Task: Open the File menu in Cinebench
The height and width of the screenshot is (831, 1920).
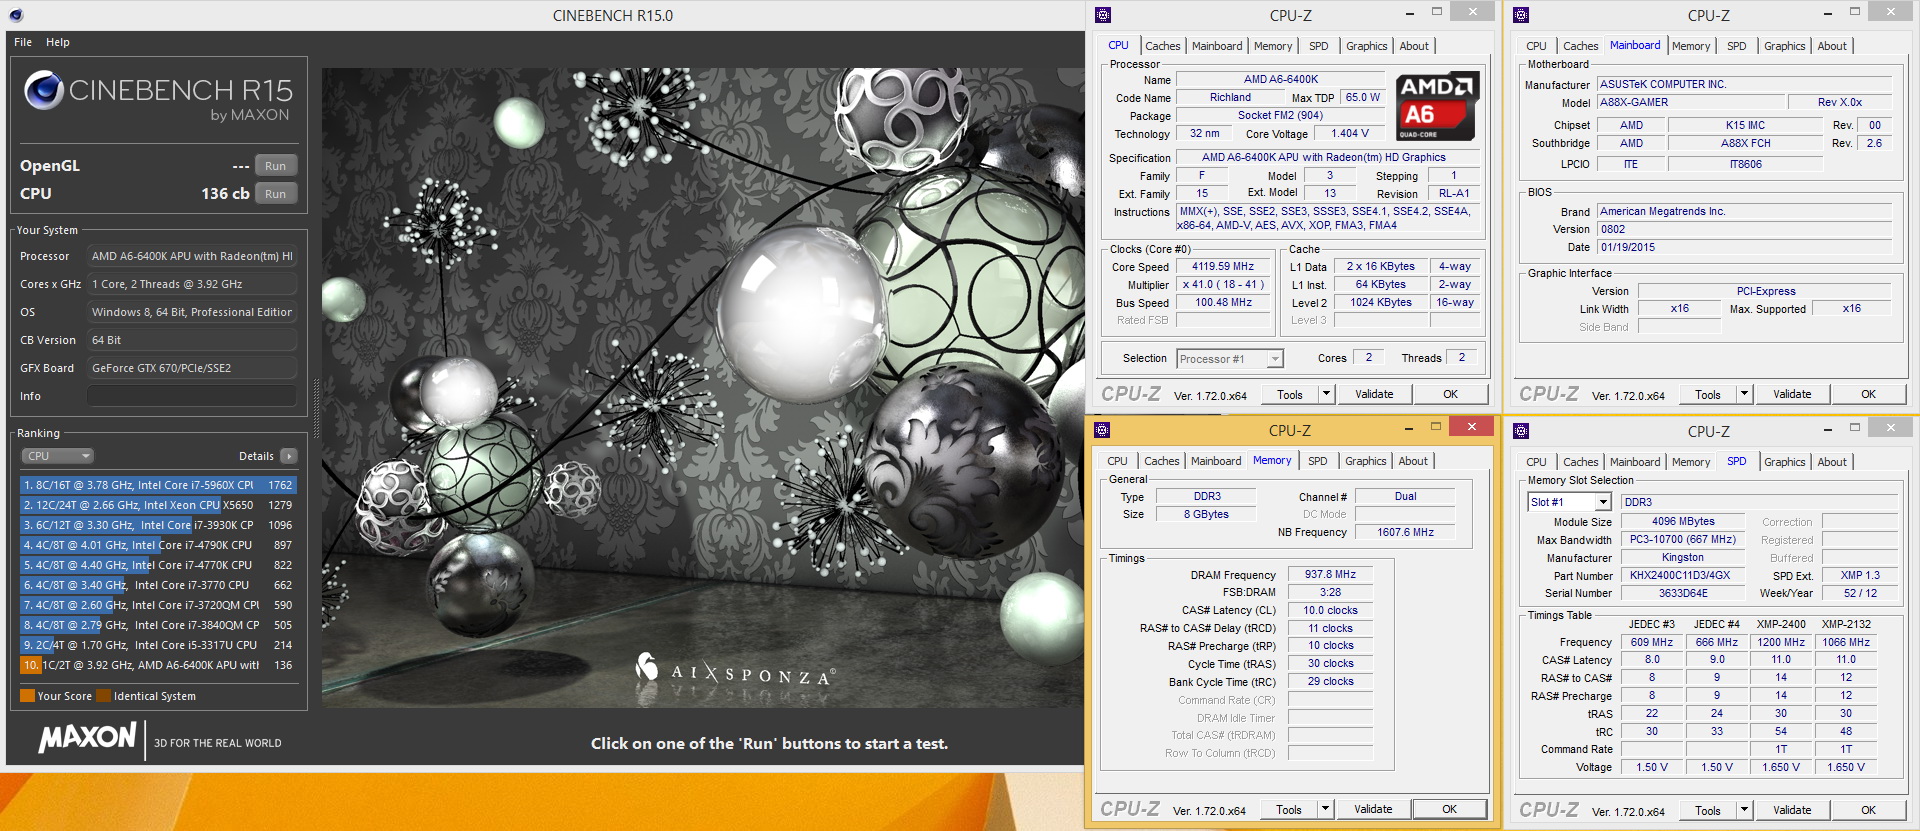Action: click(23, 42)
